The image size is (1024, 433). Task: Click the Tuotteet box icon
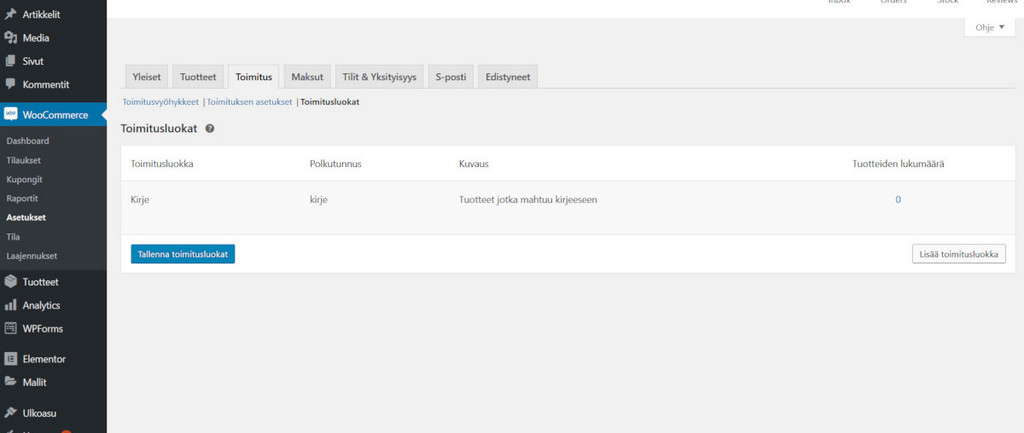tap(10, 282)
